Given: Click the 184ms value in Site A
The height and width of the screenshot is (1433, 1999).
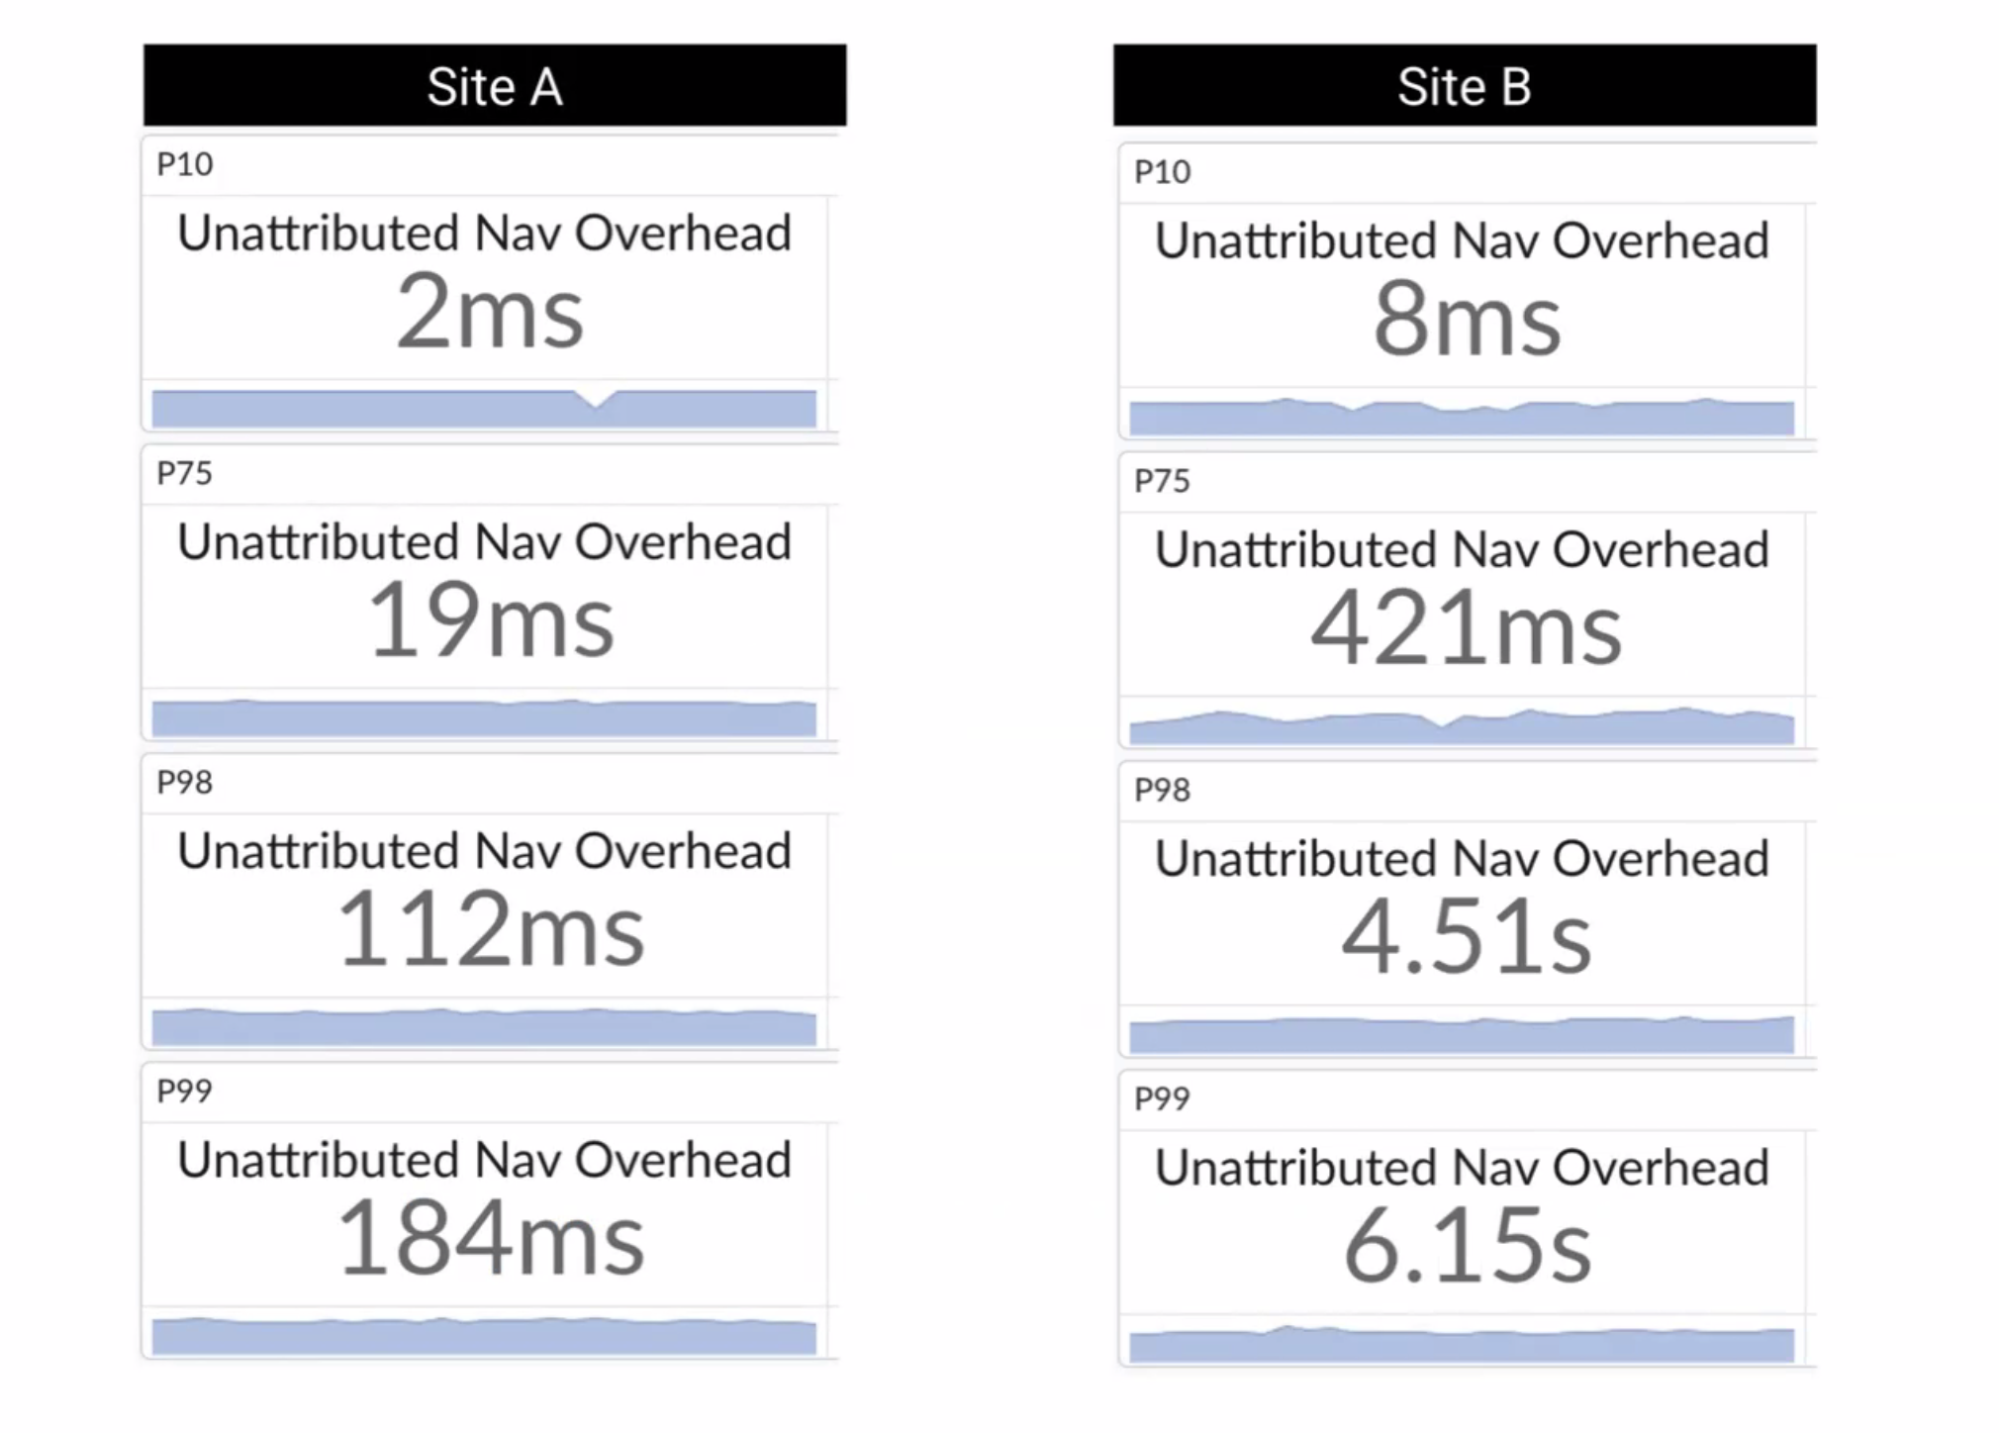Looking at the screenshot, I should point(490,1239).
